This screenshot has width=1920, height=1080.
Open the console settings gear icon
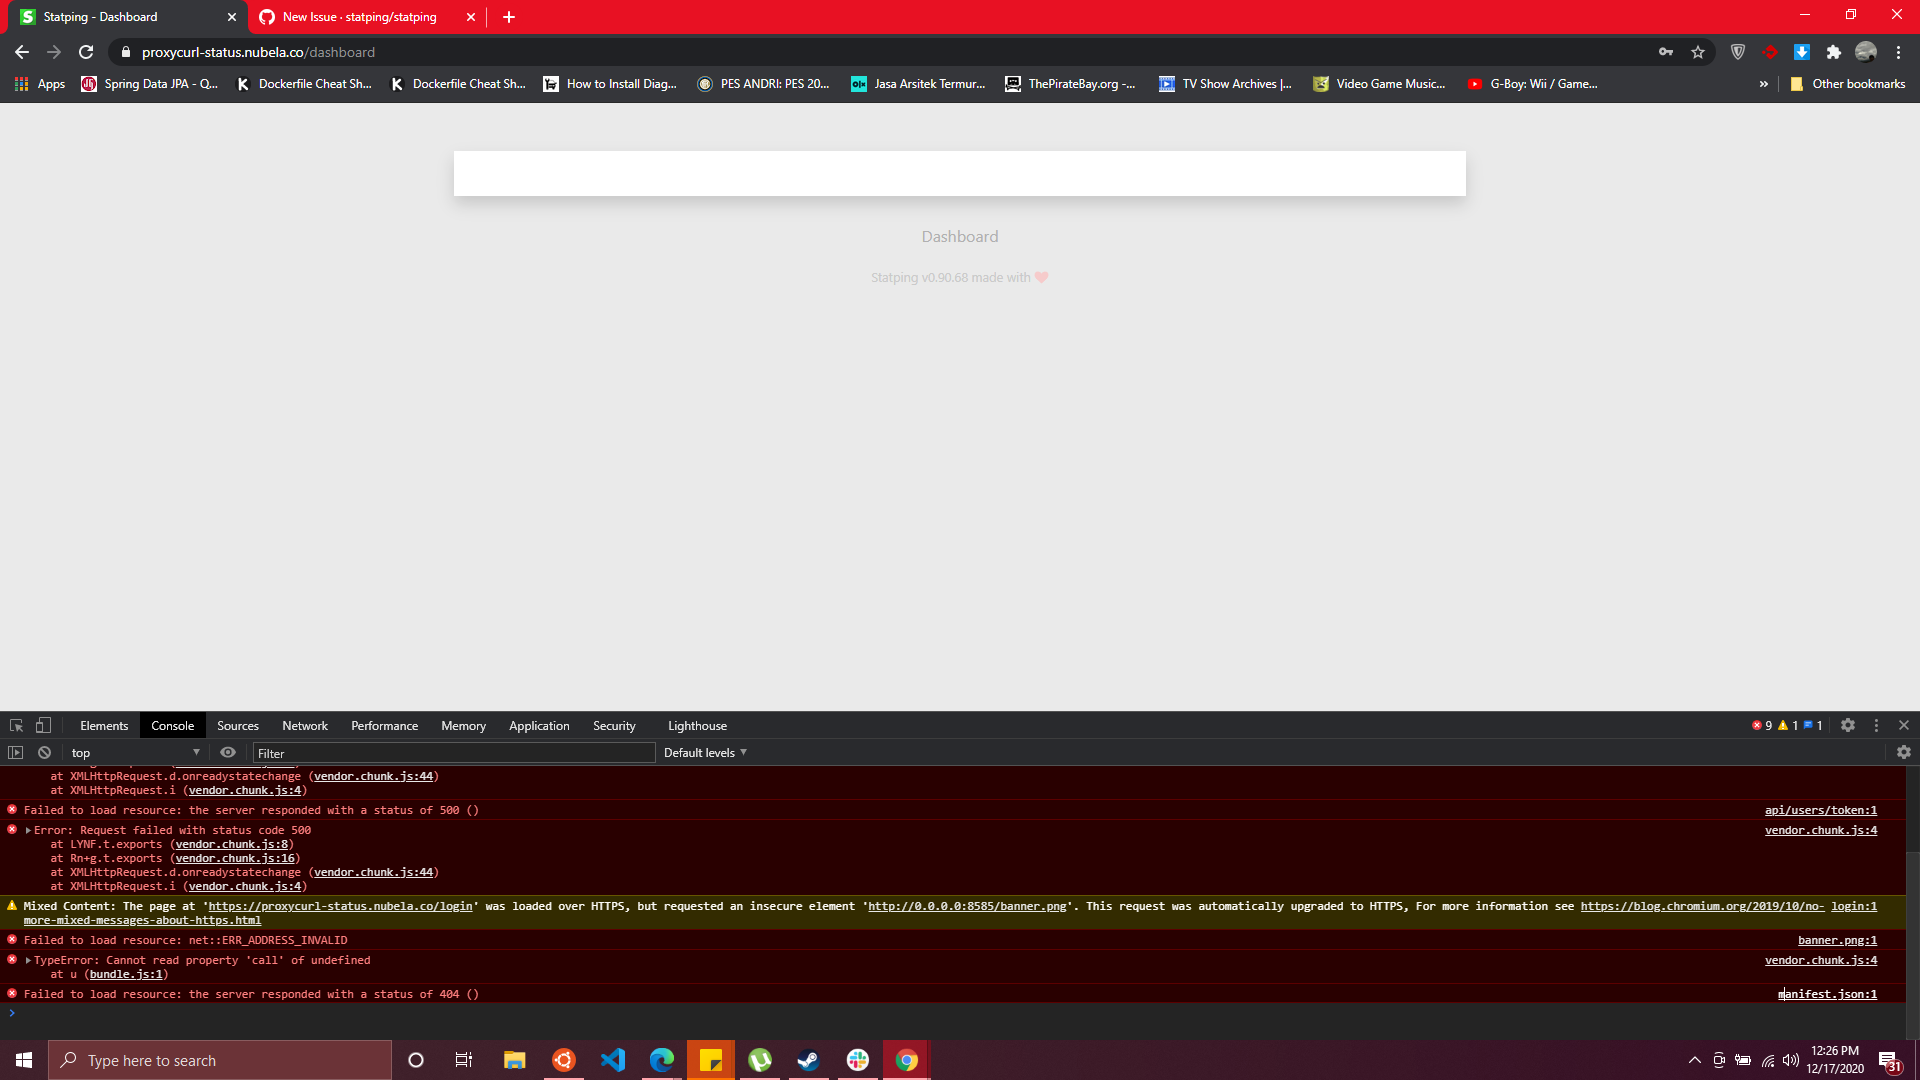pos(1904,753)
